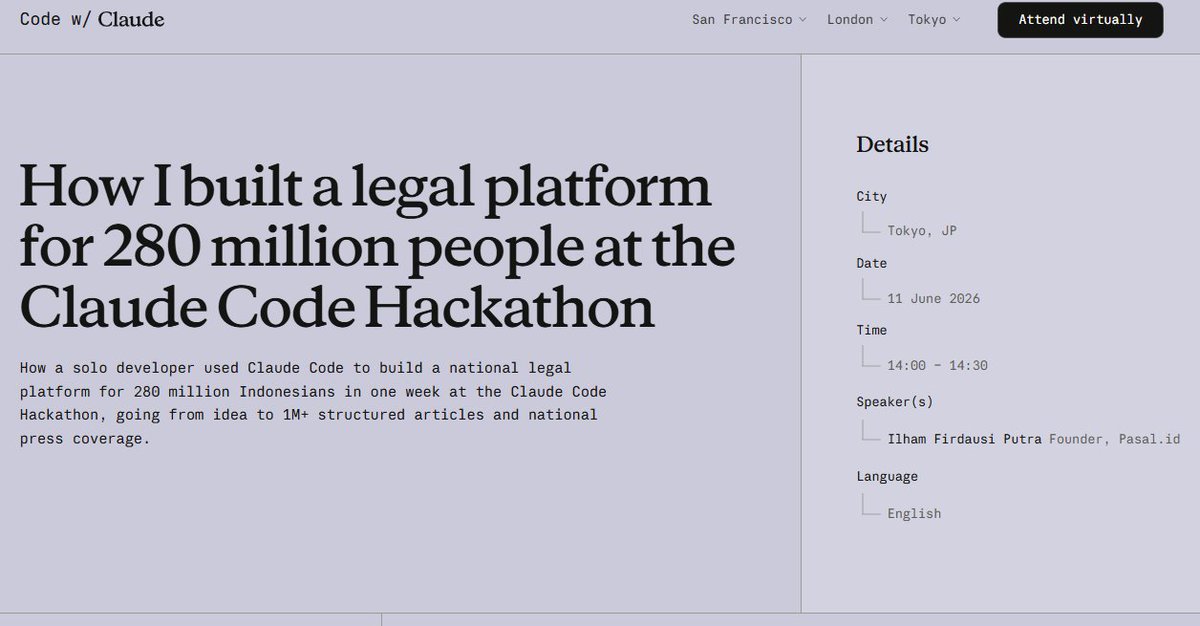Select the Tokyo, JP value
Viewport: 1200px width, 626px height.
[x=922, y=231]
